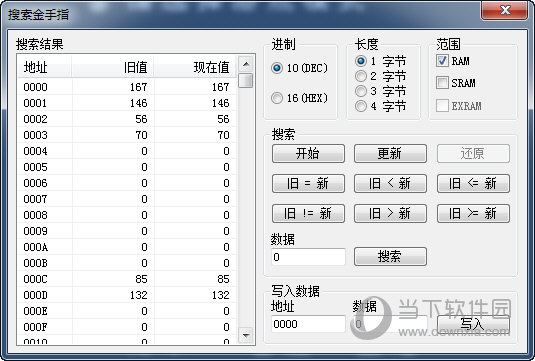
Task: Select the row with address 000F
Action: point(127,327)
